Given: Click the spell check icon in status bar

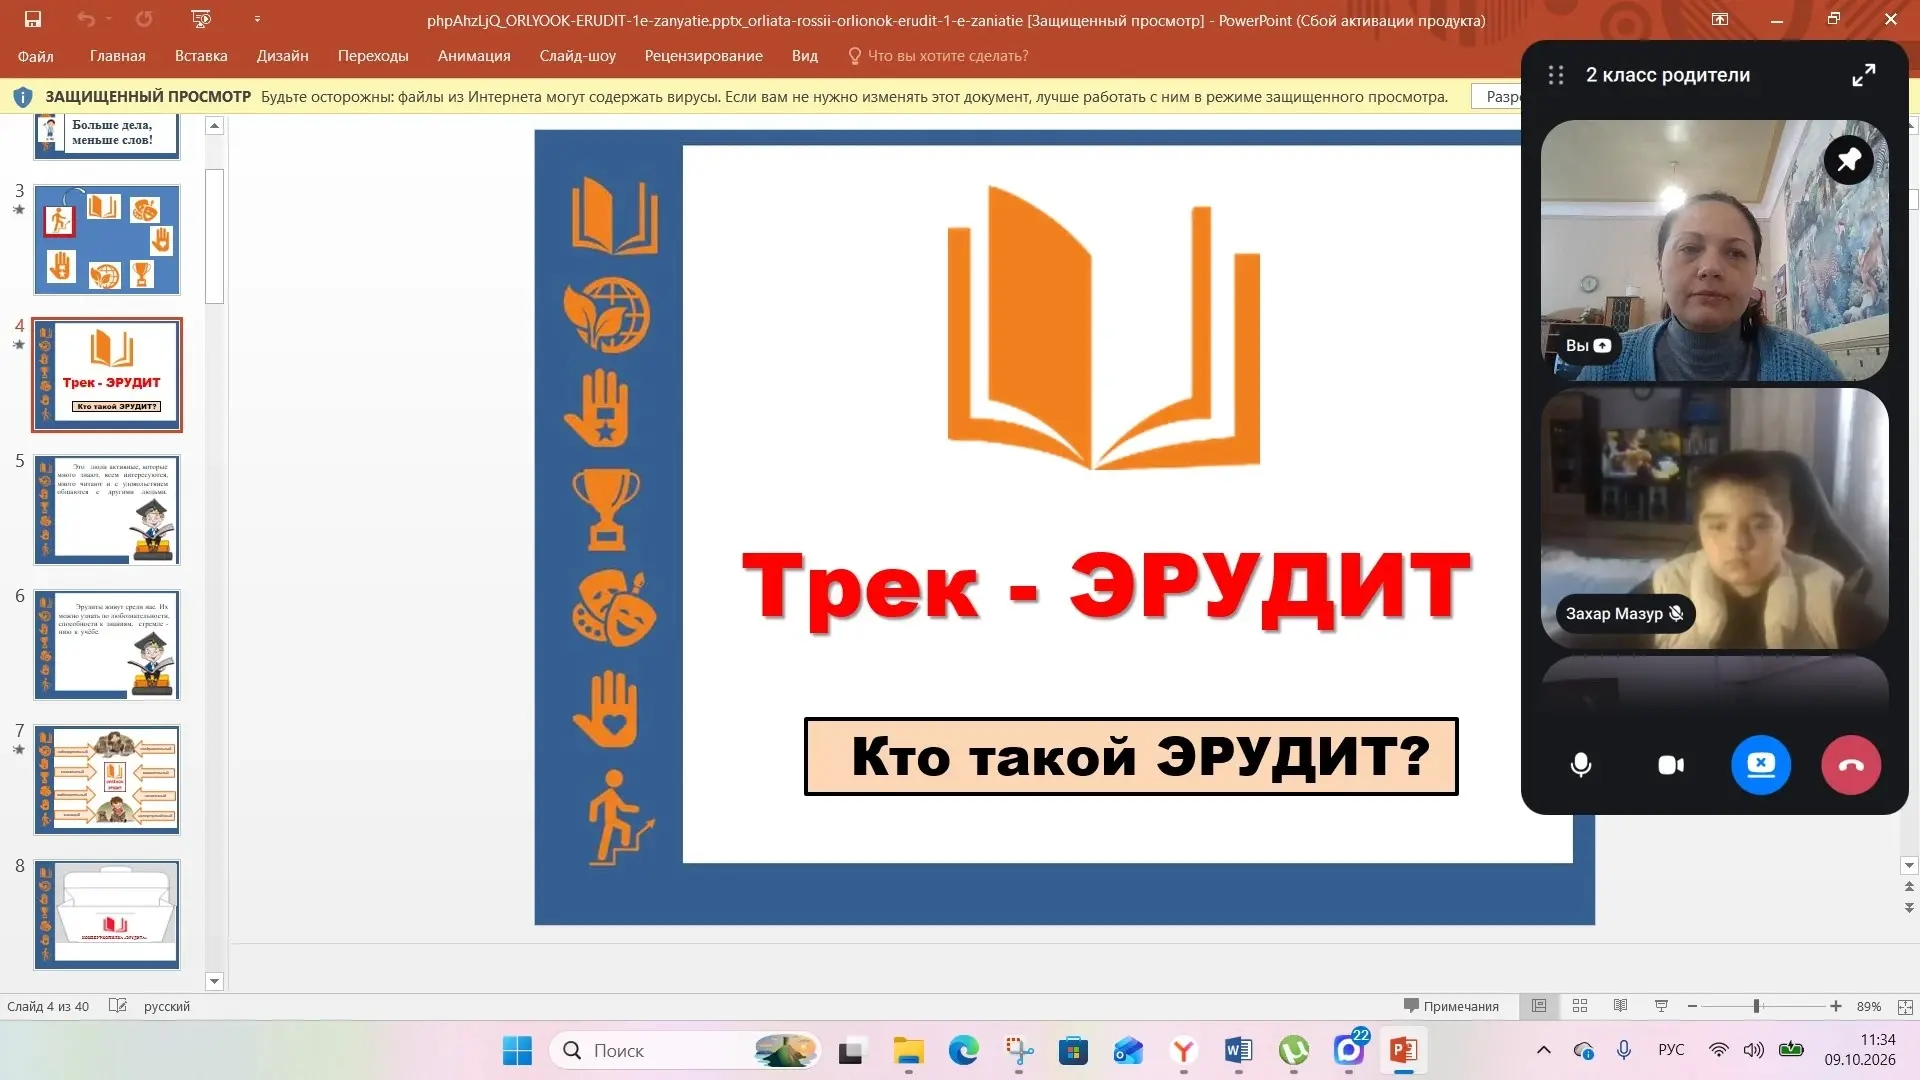Looking at the screenshot, I should pyautogui.click(x=117, y=1006).
